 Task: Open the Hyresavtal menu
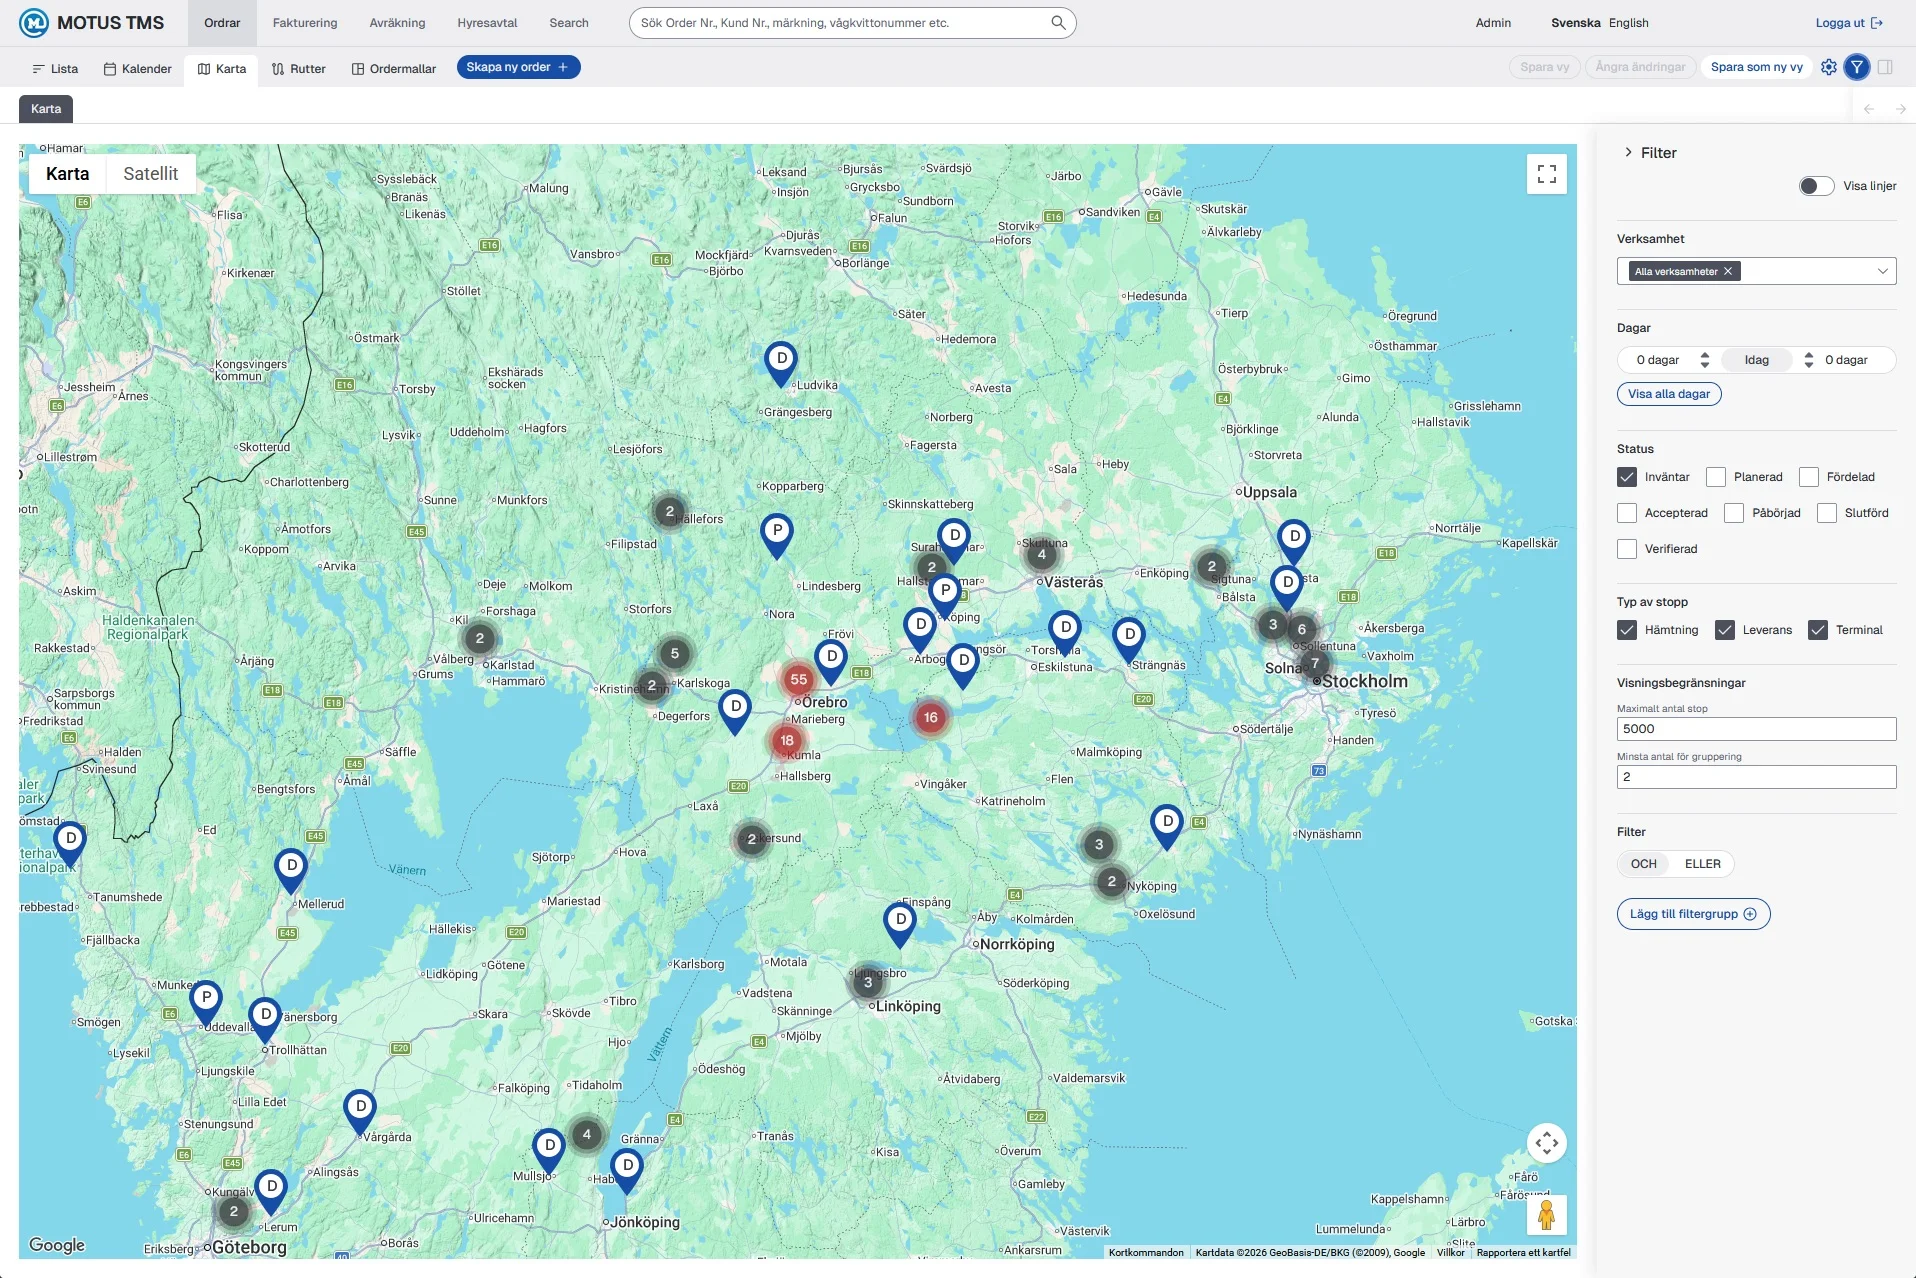[x=487, y=23]
